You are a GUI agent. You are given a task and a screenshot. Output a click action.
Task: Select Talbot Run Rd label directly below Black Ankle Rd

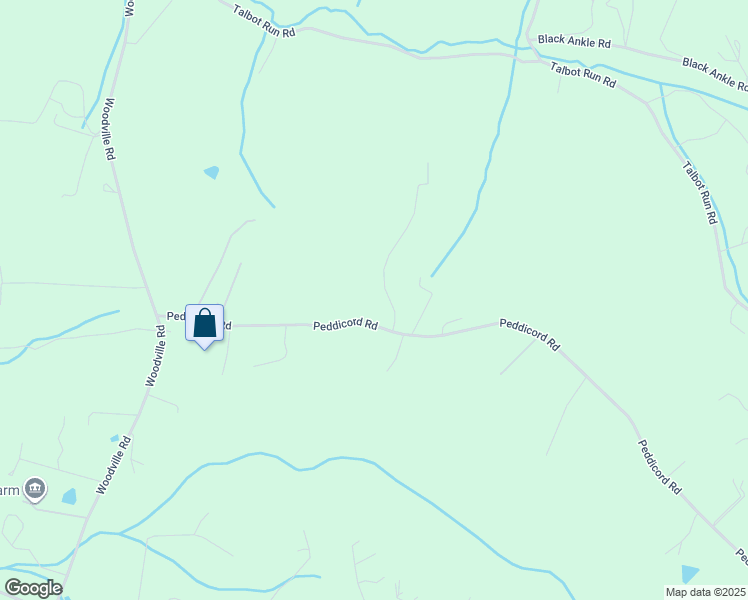(583, 75)
